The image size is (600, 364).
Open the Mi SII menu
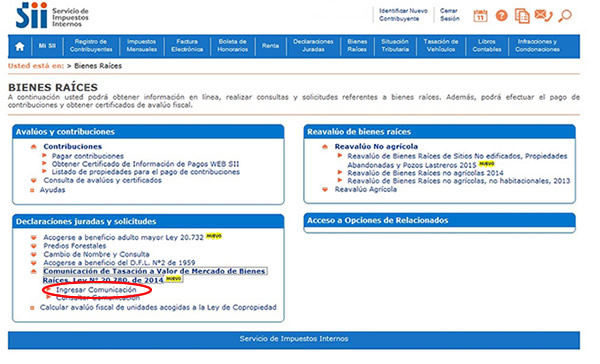(47, 46)
